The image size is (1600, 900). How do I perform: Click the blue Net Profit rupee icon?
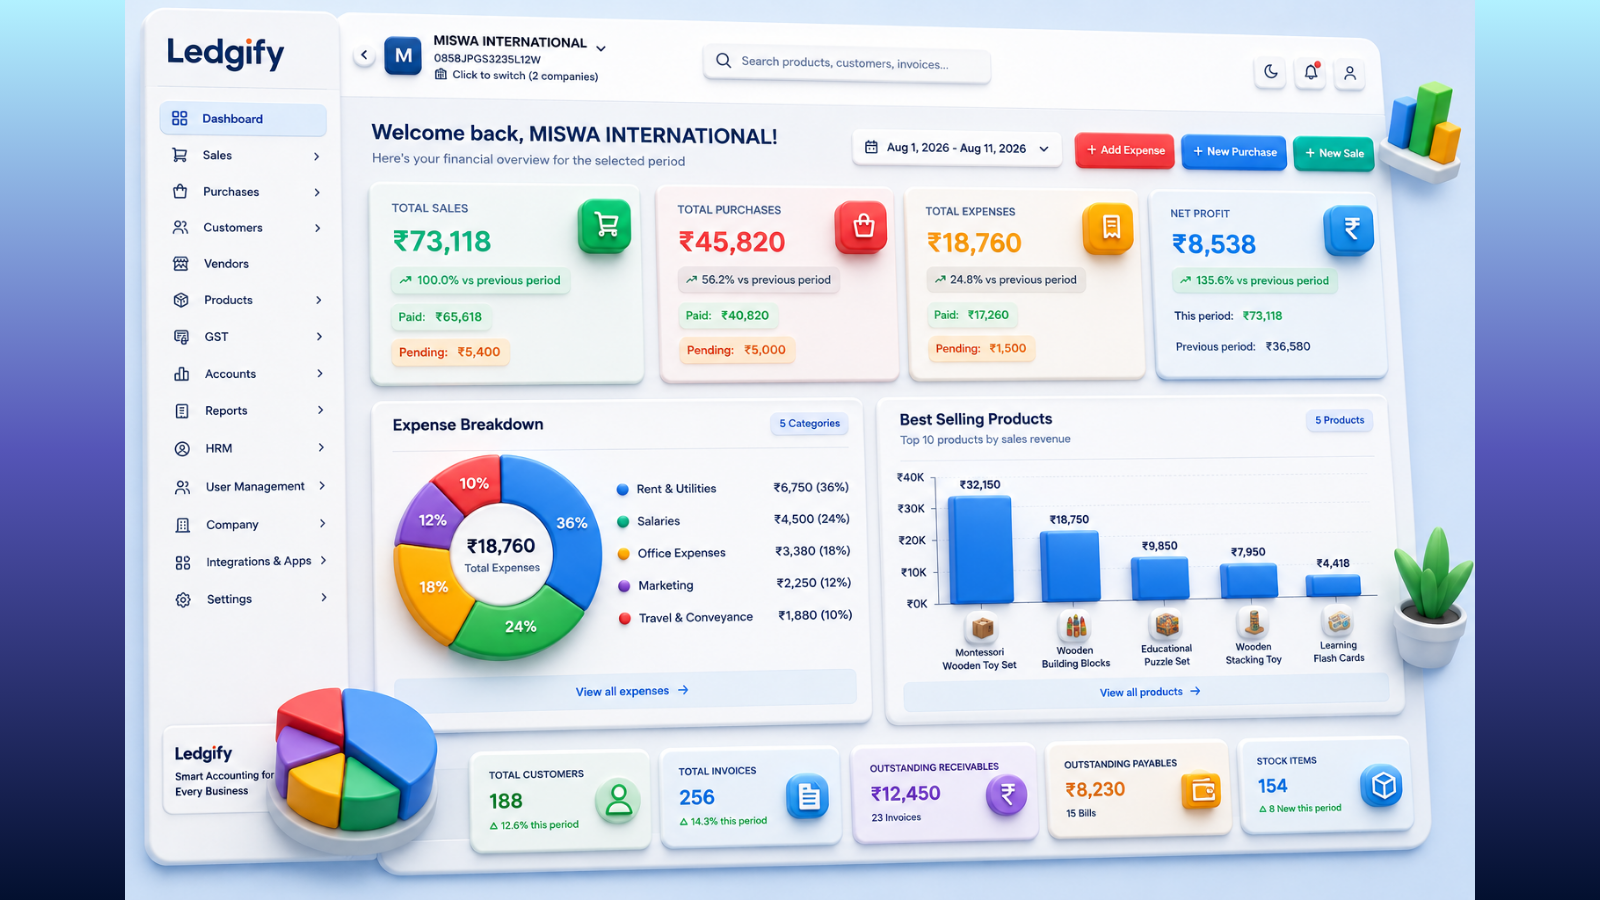1349,230
